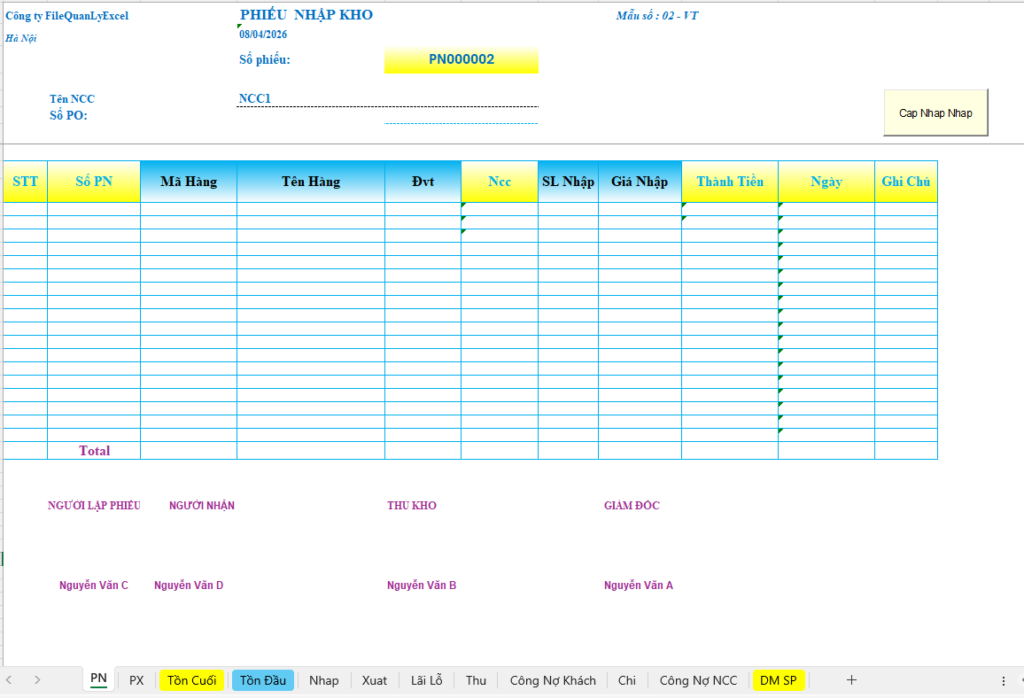
Task: Switch to the Lãi Lỗ sheet
Action: [x=427, y=680]
